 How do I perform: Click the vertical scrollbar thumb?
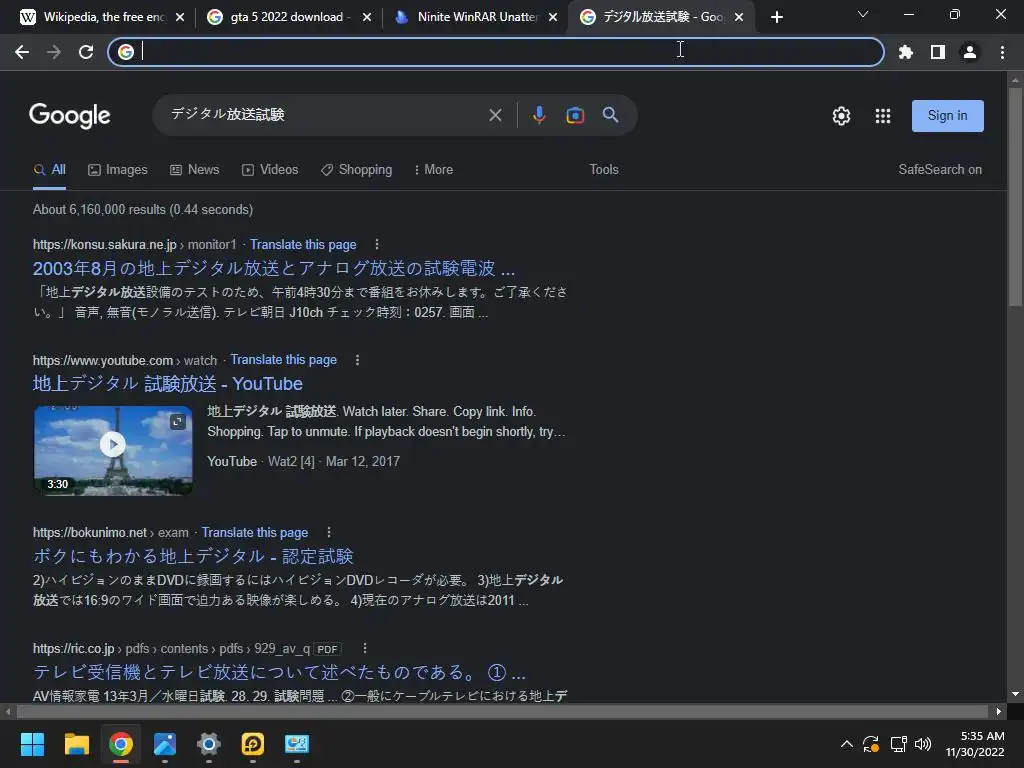pyautogui.click(x=1015, y=196)
